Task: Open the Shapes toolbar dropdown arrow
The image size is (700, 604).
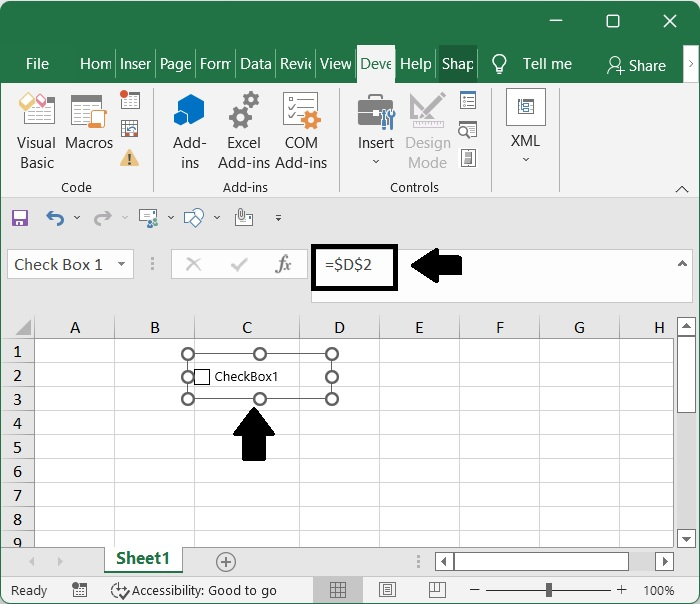Action: (x=217, y=218)
